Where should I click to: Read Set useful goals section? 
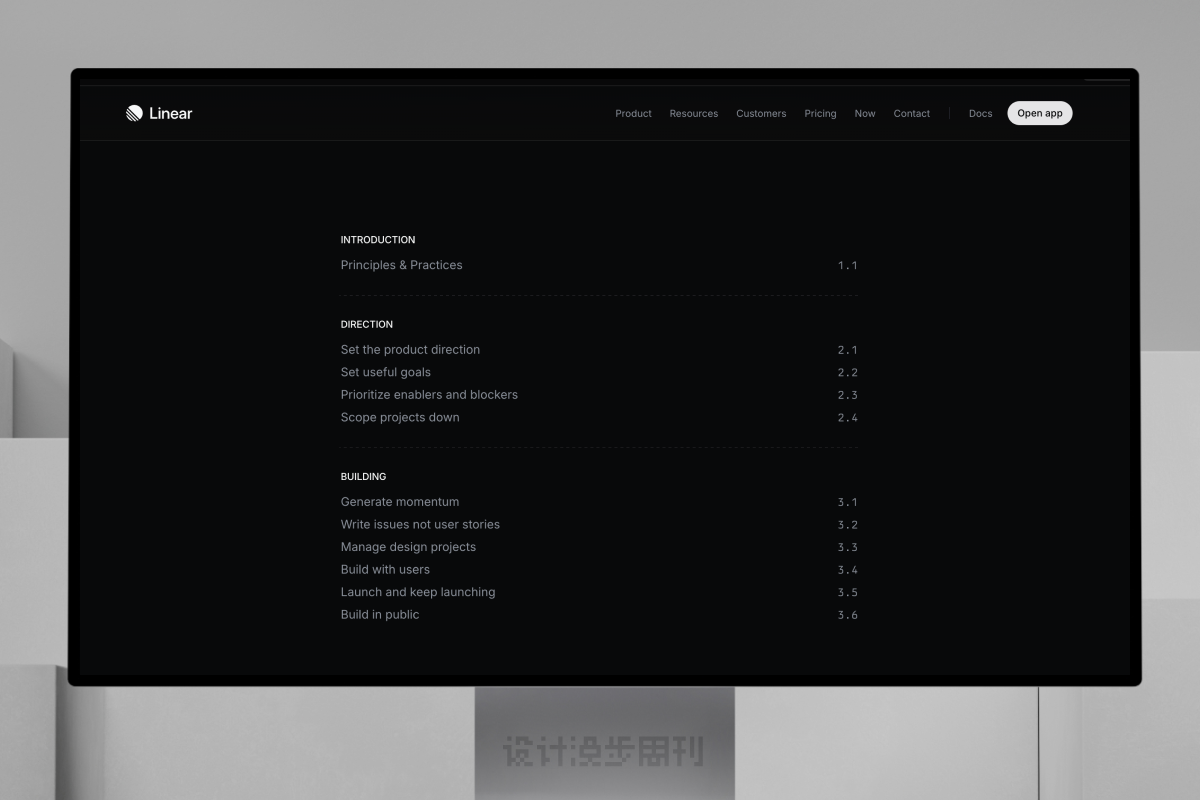(599, 372)
